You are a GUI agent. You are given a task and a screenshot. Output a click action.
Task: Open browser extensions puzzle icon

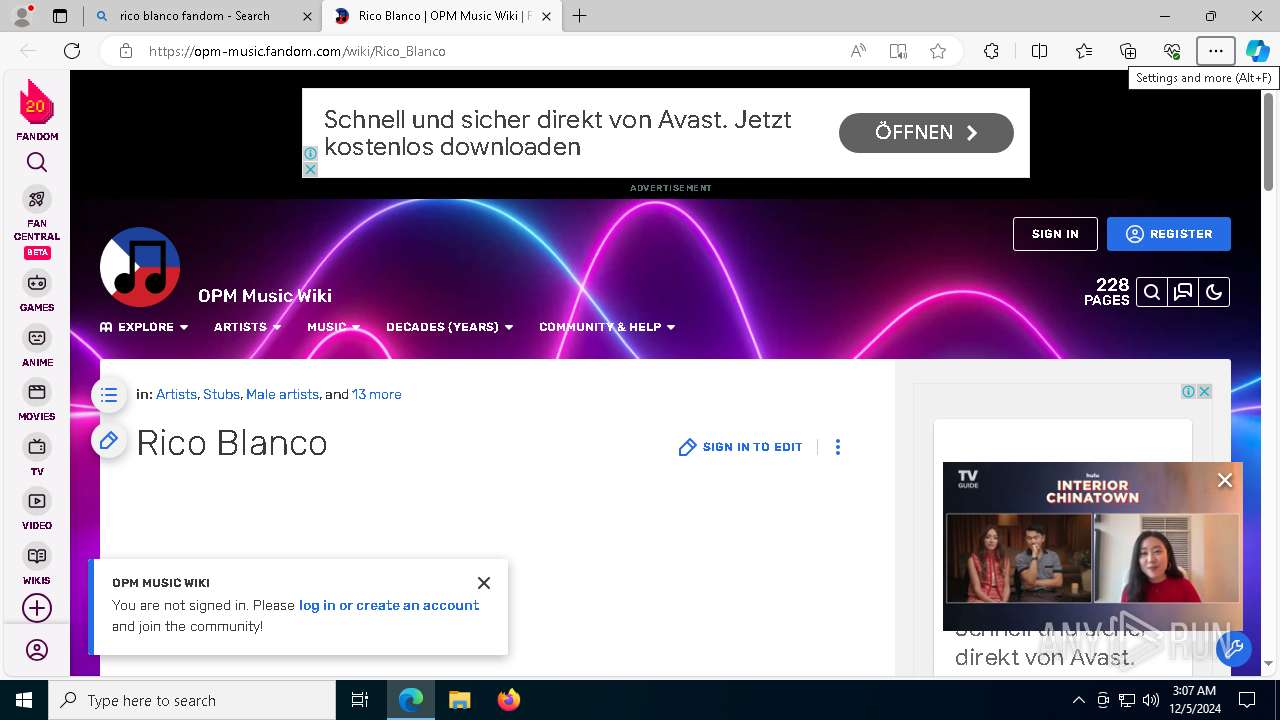point(991,51)
